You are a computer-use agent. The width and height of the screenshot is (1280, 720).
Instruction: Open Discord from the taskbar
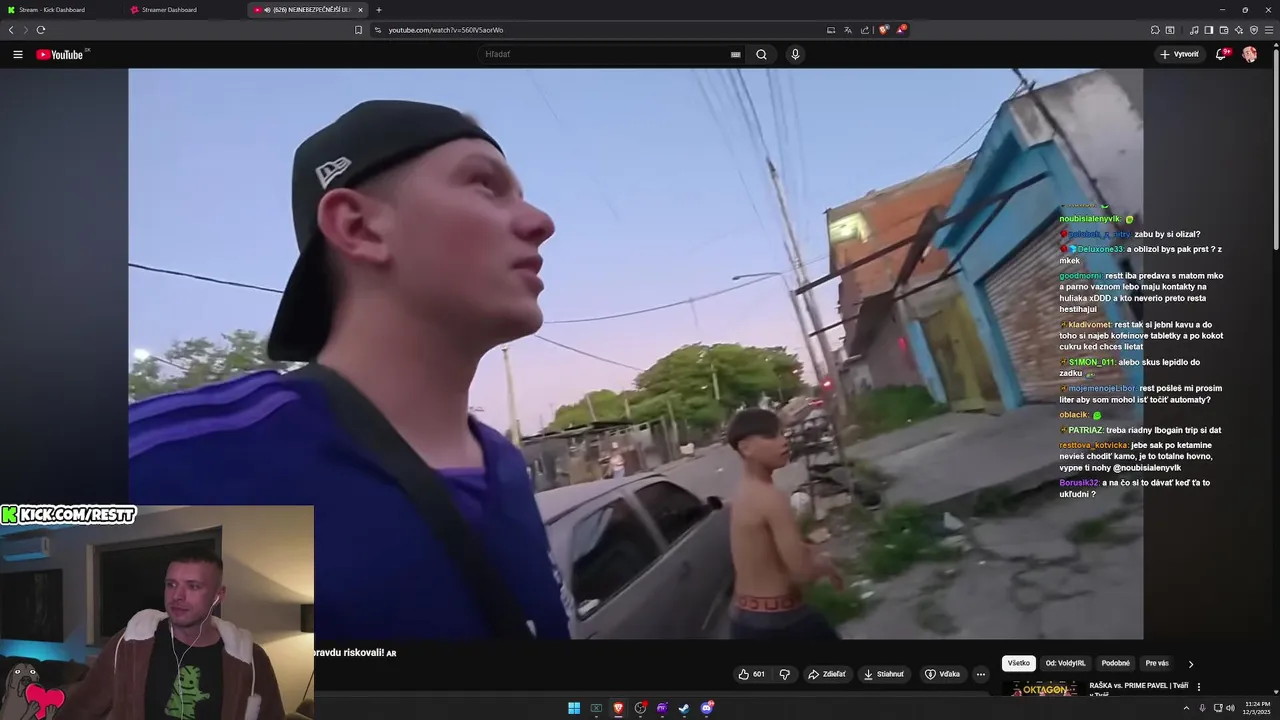(x=707, y=708)
